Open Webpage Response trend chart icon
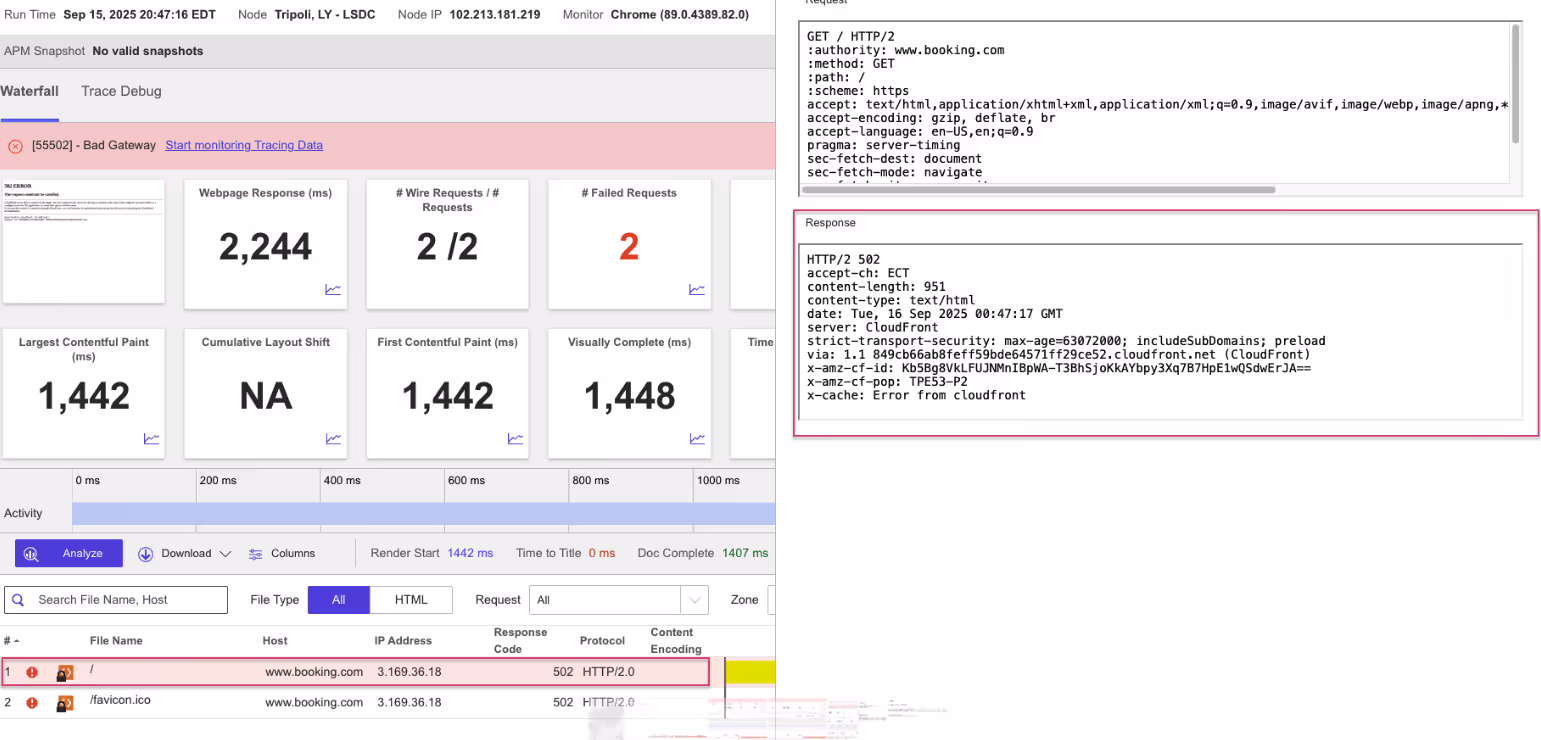The image size is (1541, 740). pyautogui.click(x=333, y=290)
